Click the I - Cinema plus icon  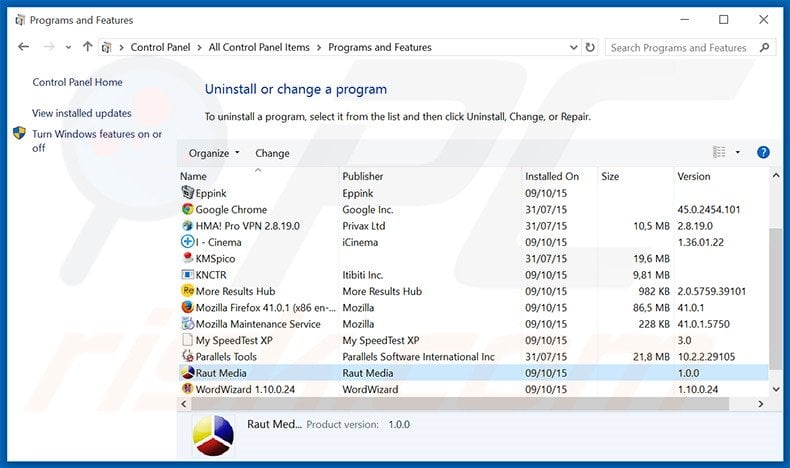tap(187, 242)
